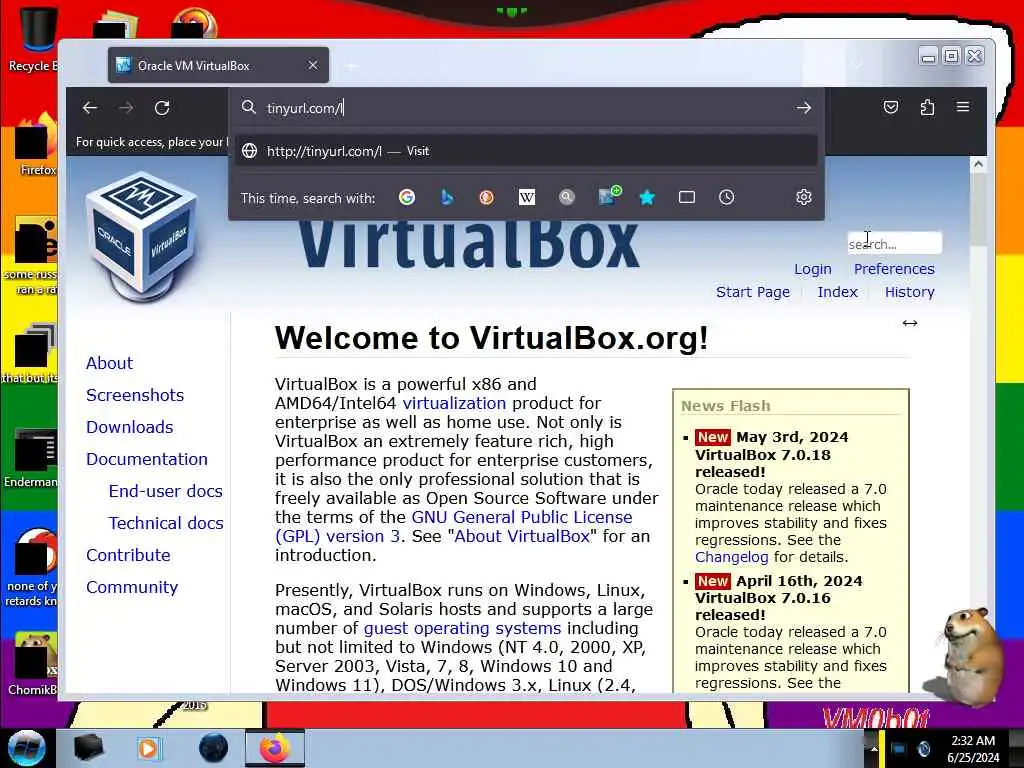The width and height of the screenshot is (1024, 768).
Task: Show hidden system tray icons
Action: coord(872,749)
